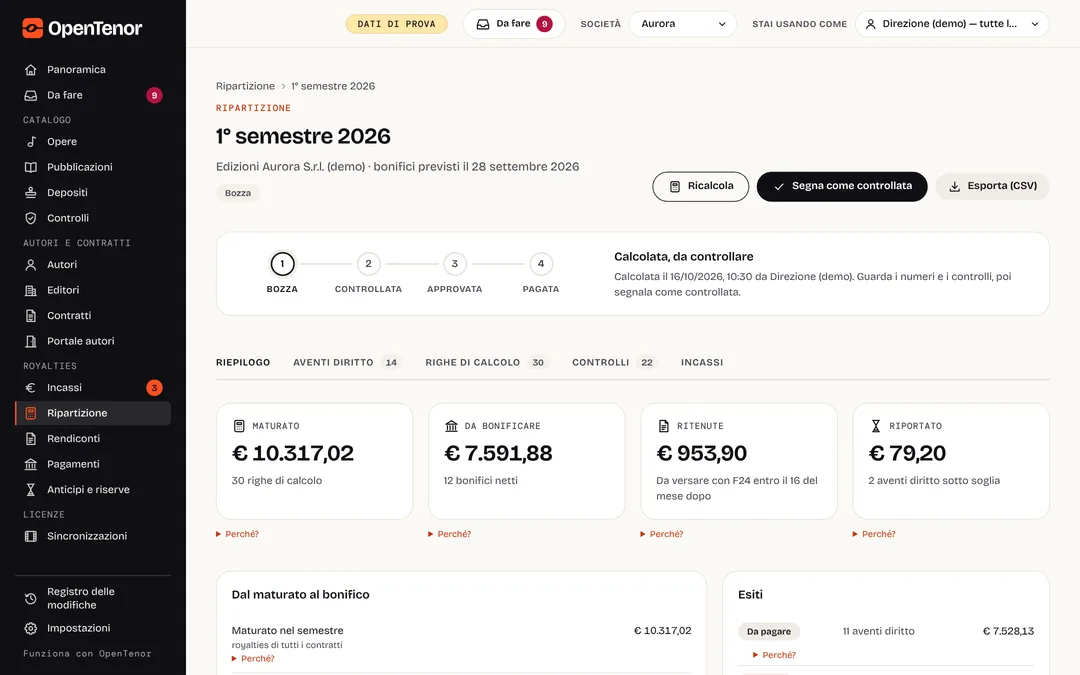Image resolution: width=1080 pixels, height=675 pixels.
Task: Click the Dati di prova badge
Action: (x=397, y=24)
